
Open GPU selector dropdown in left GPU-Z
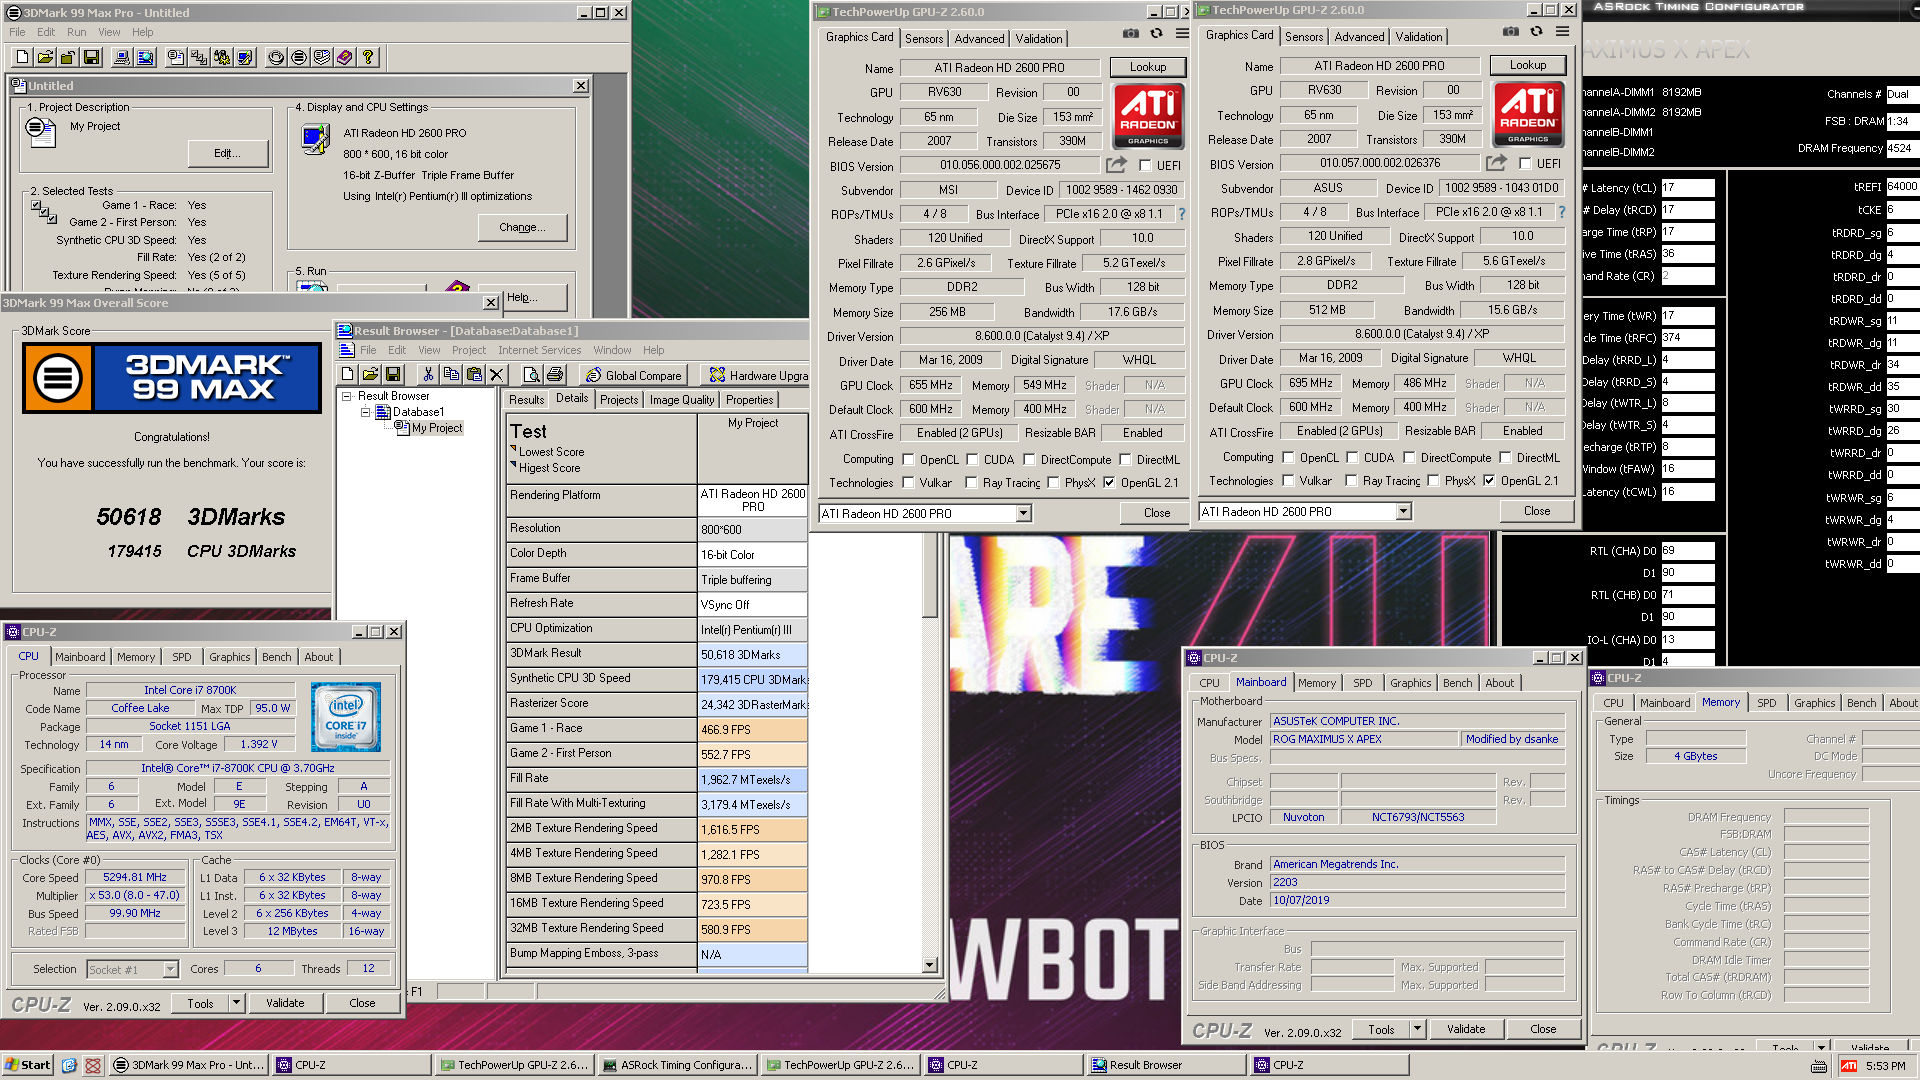(x=1023, y=514)
